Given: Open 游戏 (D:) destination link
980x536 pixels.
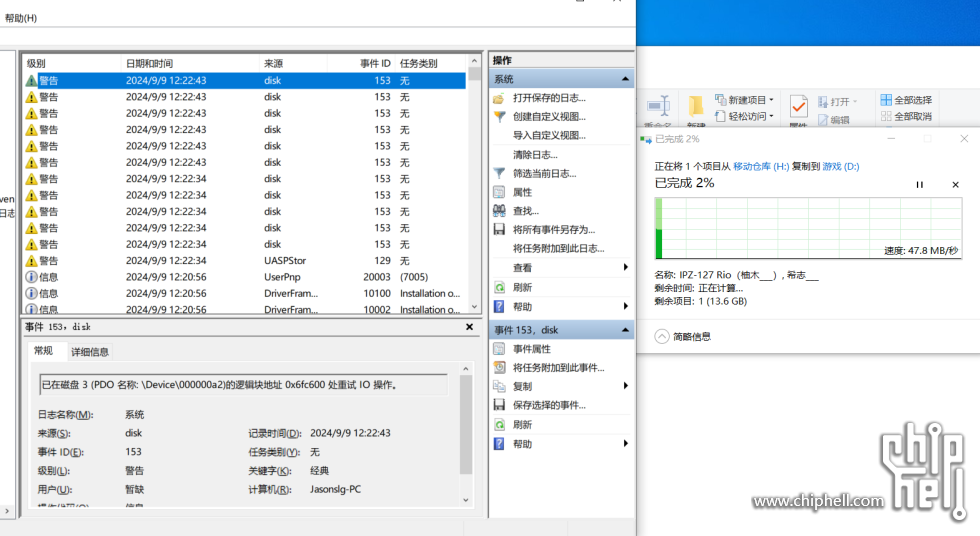Looking at the screenshot, I should [841, 167].
